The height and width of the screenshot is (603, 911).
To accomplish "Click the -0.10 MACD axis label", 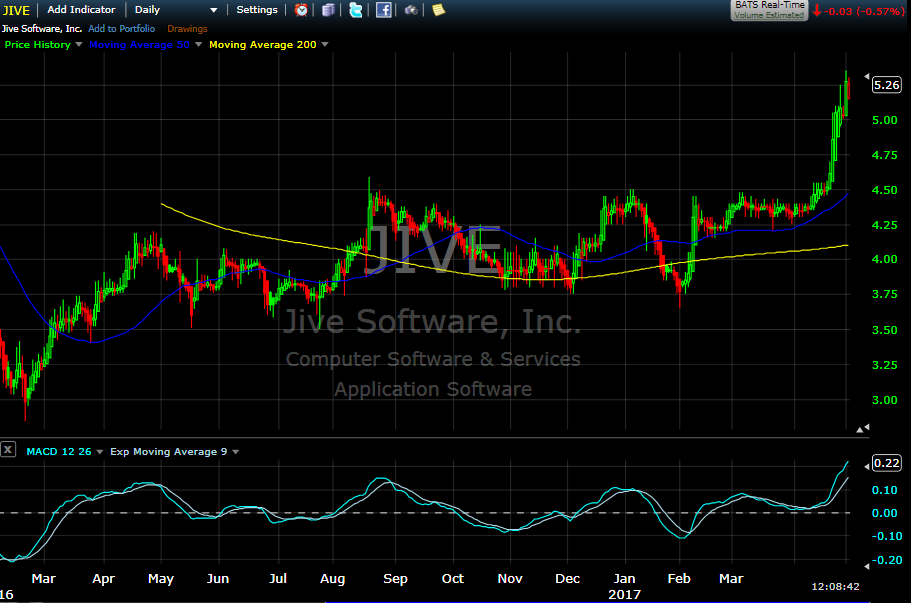I will 887,536.
